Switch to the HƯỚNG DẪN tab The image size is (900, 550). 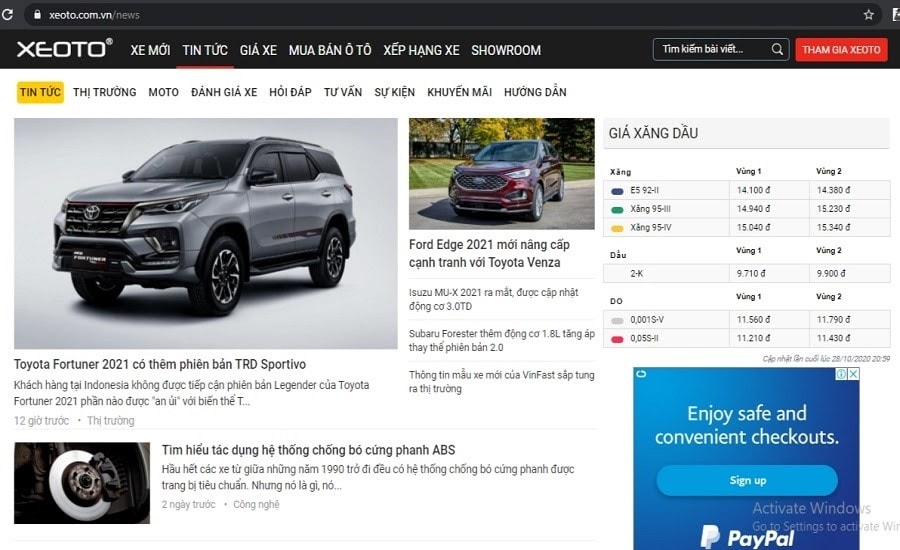coord(535,92)
